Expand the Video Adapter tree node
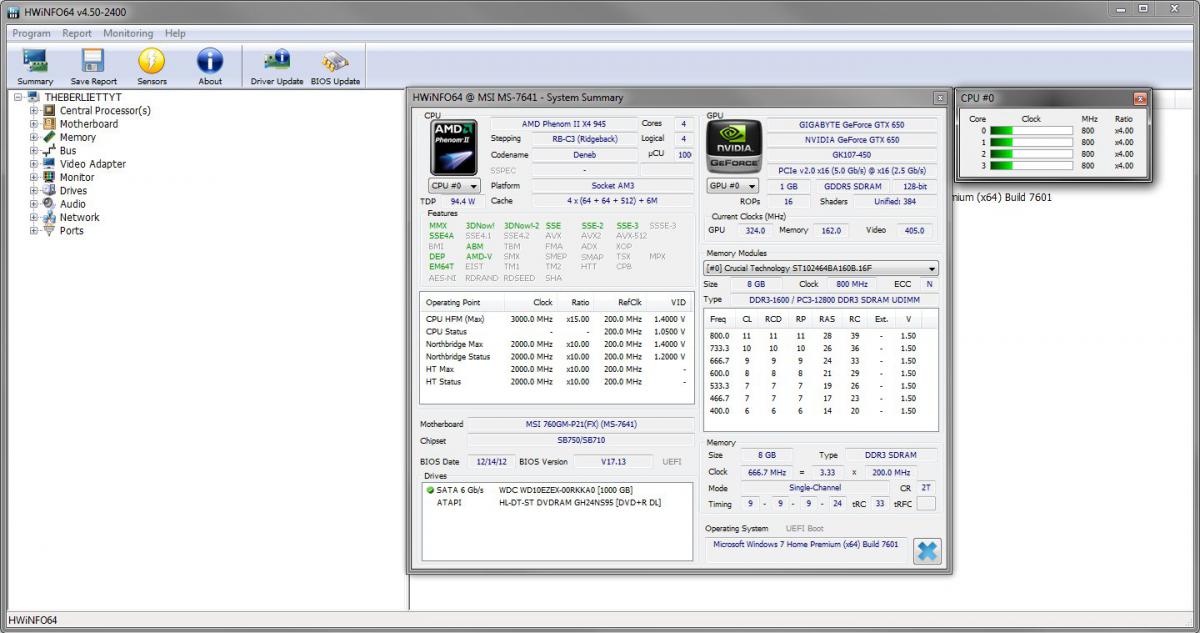Viewport: 1200px width, 633px height. (x=34, y=164)
